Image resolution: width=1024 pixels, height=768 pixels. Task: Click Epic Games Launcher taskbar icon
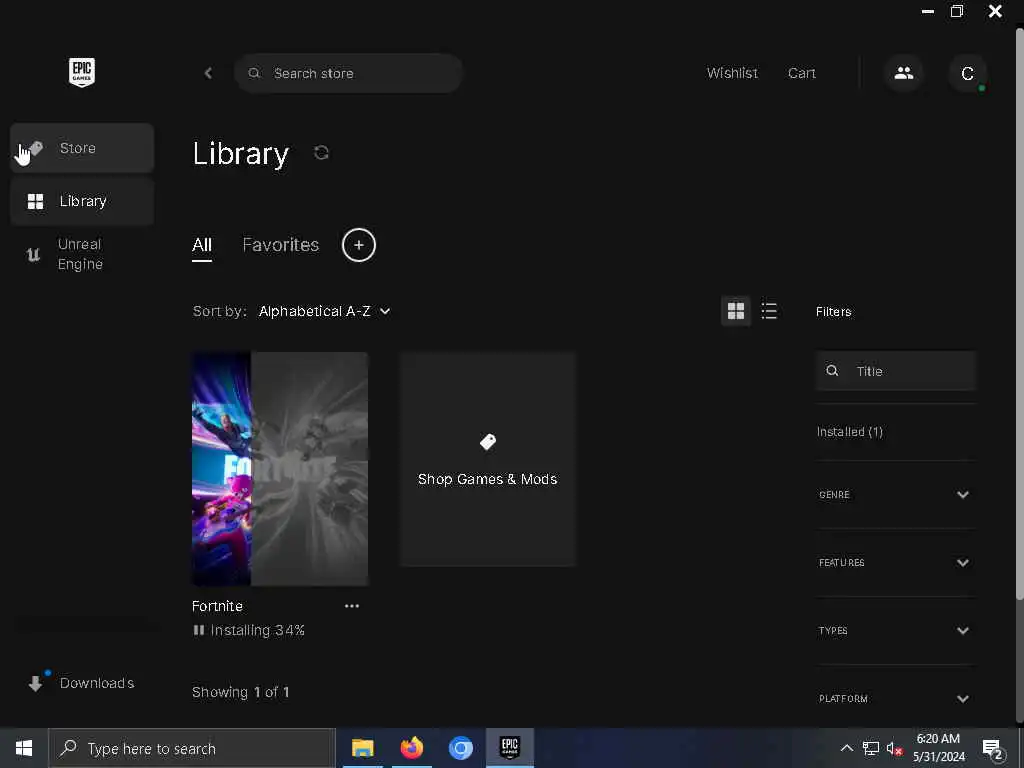[509, 748]
